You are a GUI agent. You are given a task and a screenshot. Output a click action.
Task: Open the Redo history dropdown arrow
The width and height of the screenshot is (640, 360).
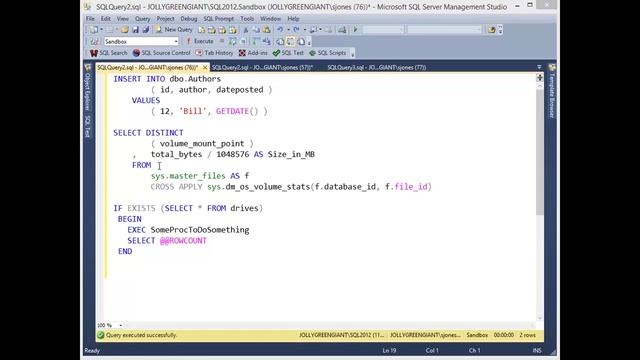click(x=304, y=30)
